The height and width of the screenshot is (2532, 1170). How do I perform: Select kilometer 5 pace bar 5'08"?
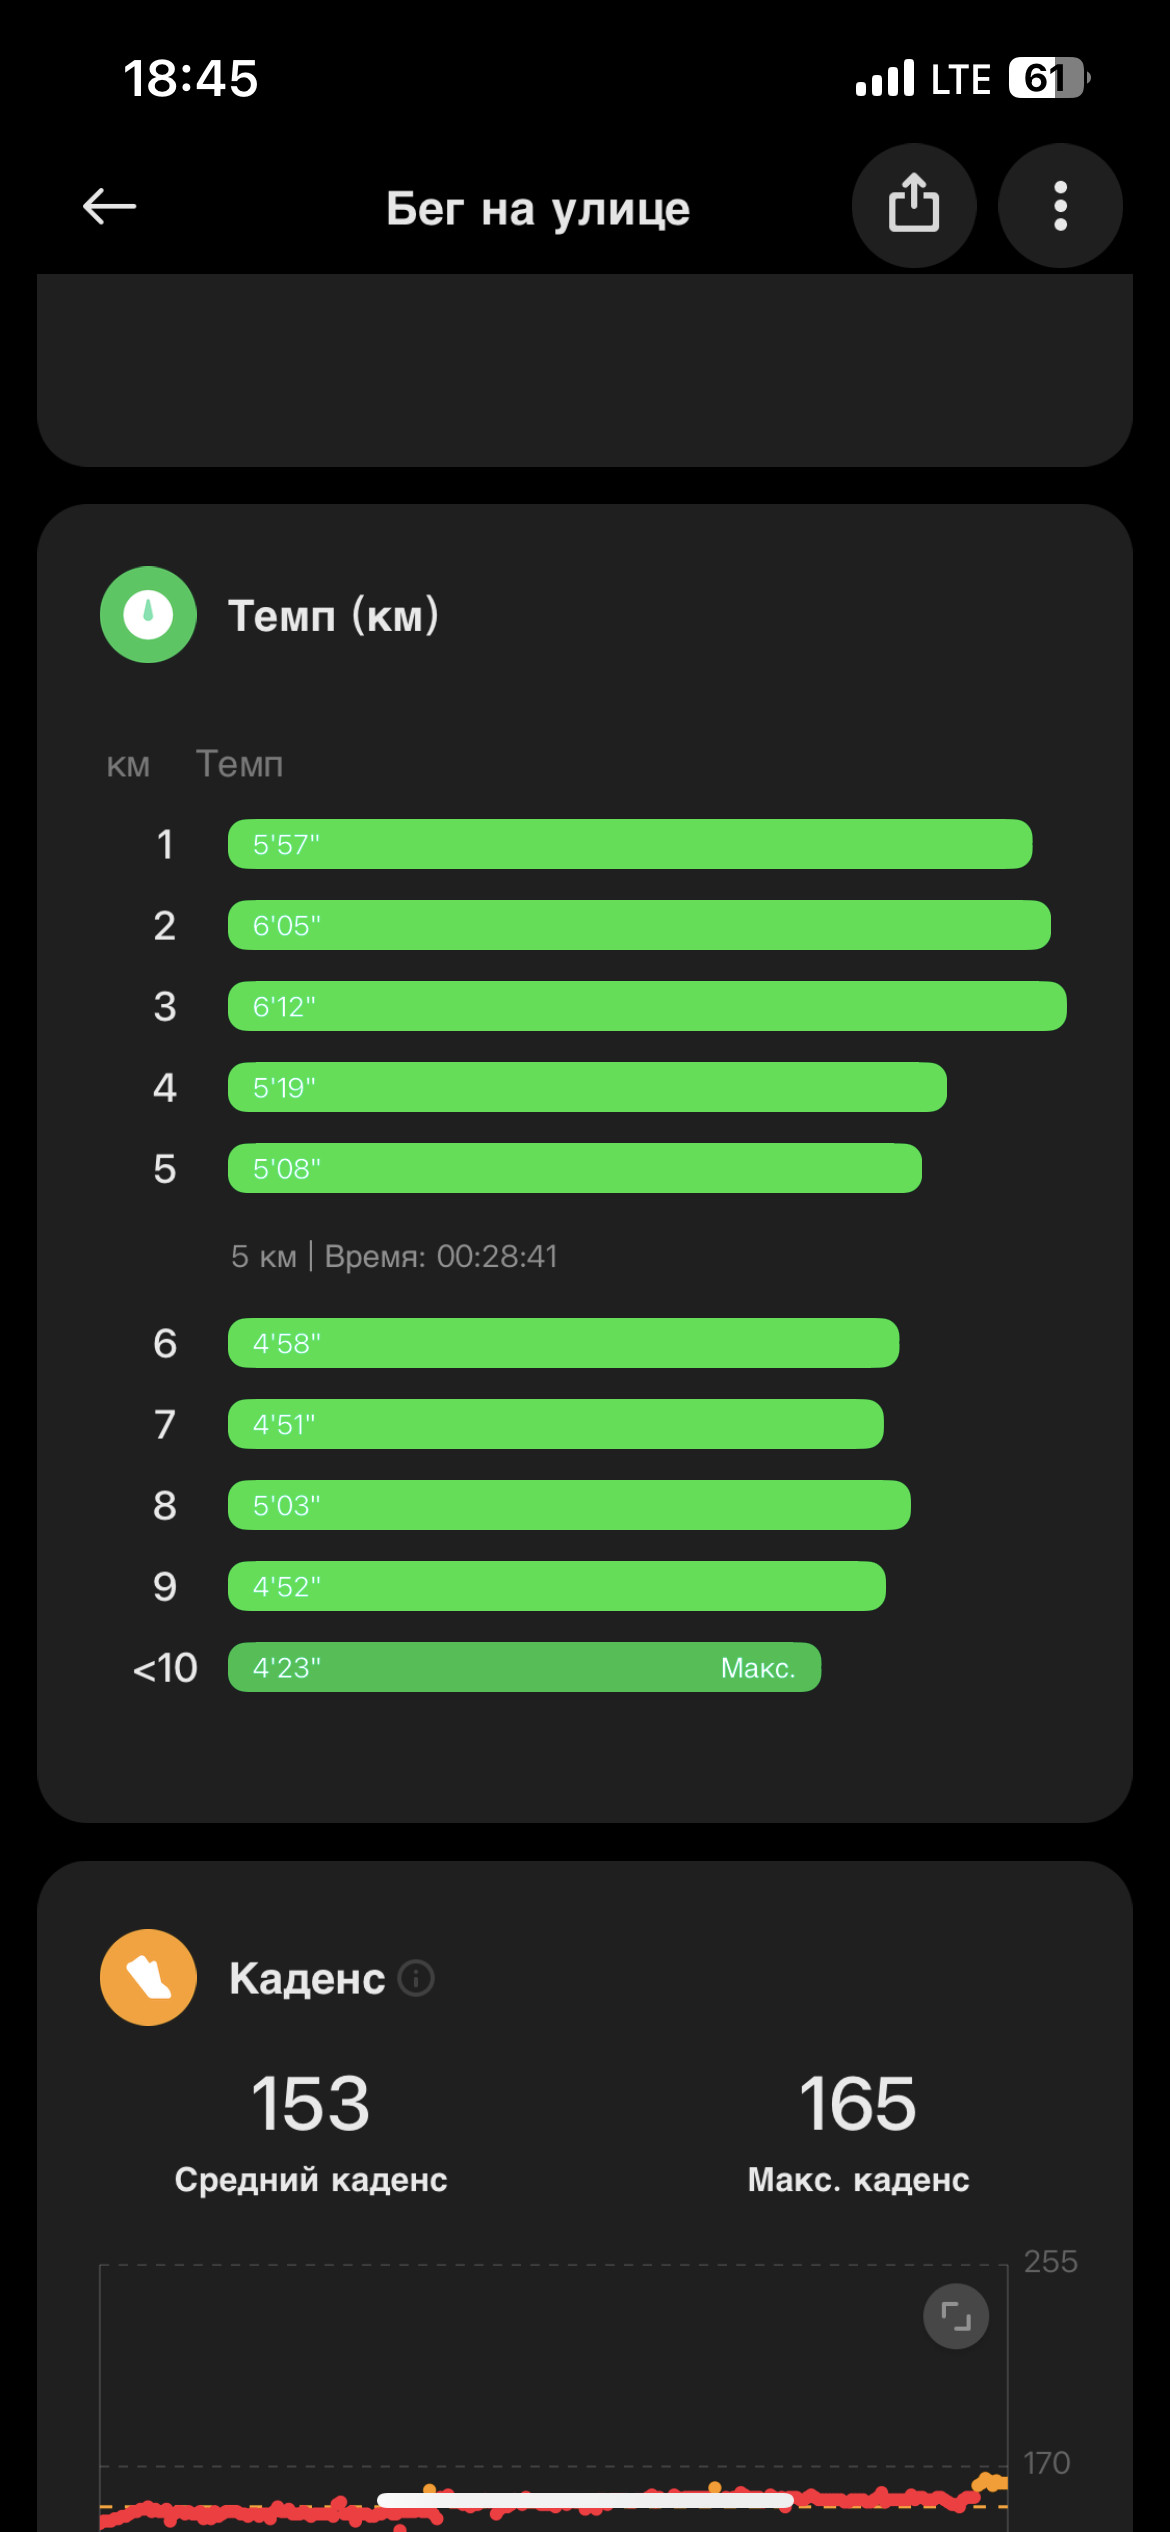tap(575, 1168)
